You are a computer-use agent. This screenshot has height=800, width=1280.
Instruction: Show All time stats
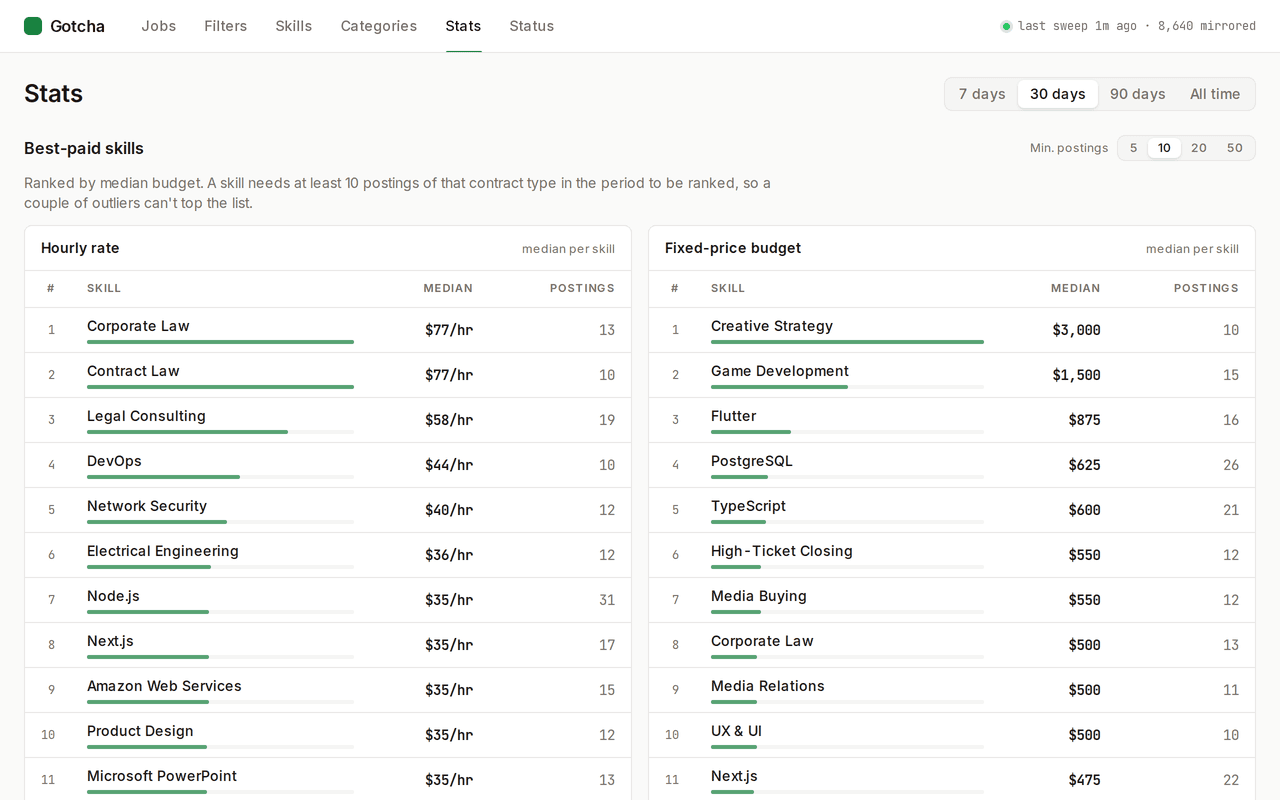pos(1215,94)
